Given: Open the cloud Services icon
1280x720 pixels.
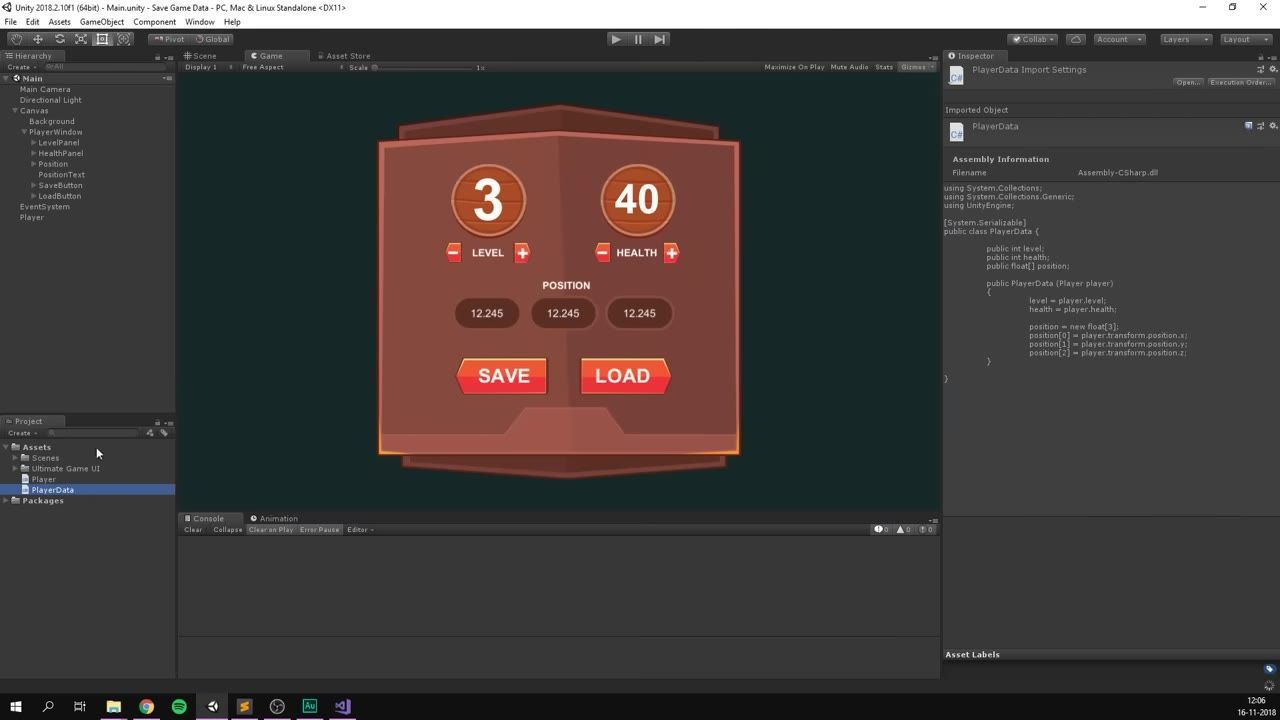Looking at the screenshot, I should pos(1076,39).
